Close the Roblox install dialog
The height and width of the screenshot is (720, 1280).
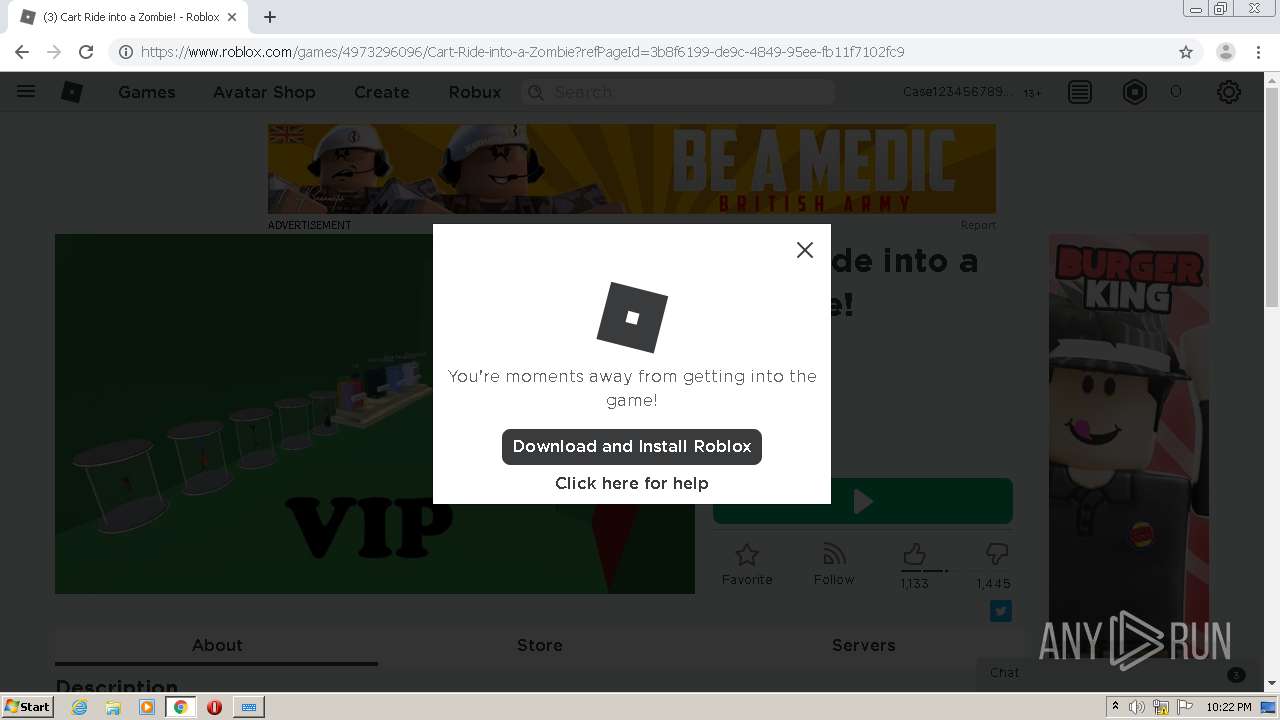[805, 250]
